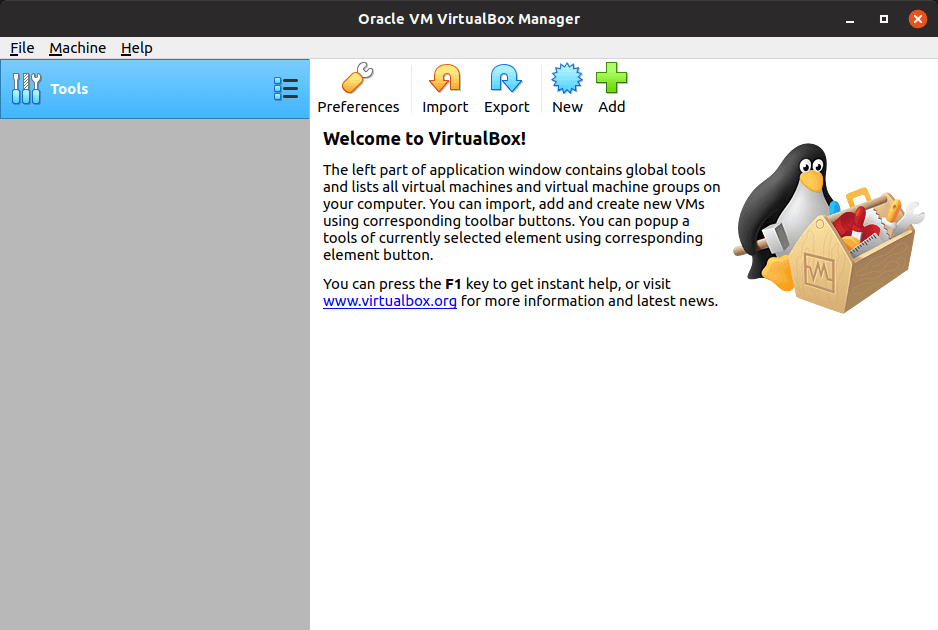Open the Help menu
Viewport: 938px width, 630px height.
pos(136,48)
